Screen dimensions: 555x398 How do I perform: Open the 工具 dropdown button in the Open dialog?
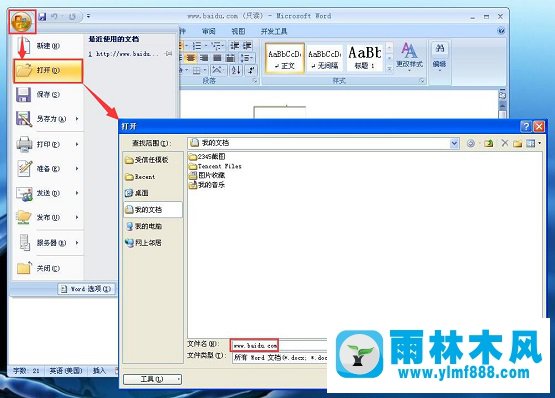click(152, 379)
